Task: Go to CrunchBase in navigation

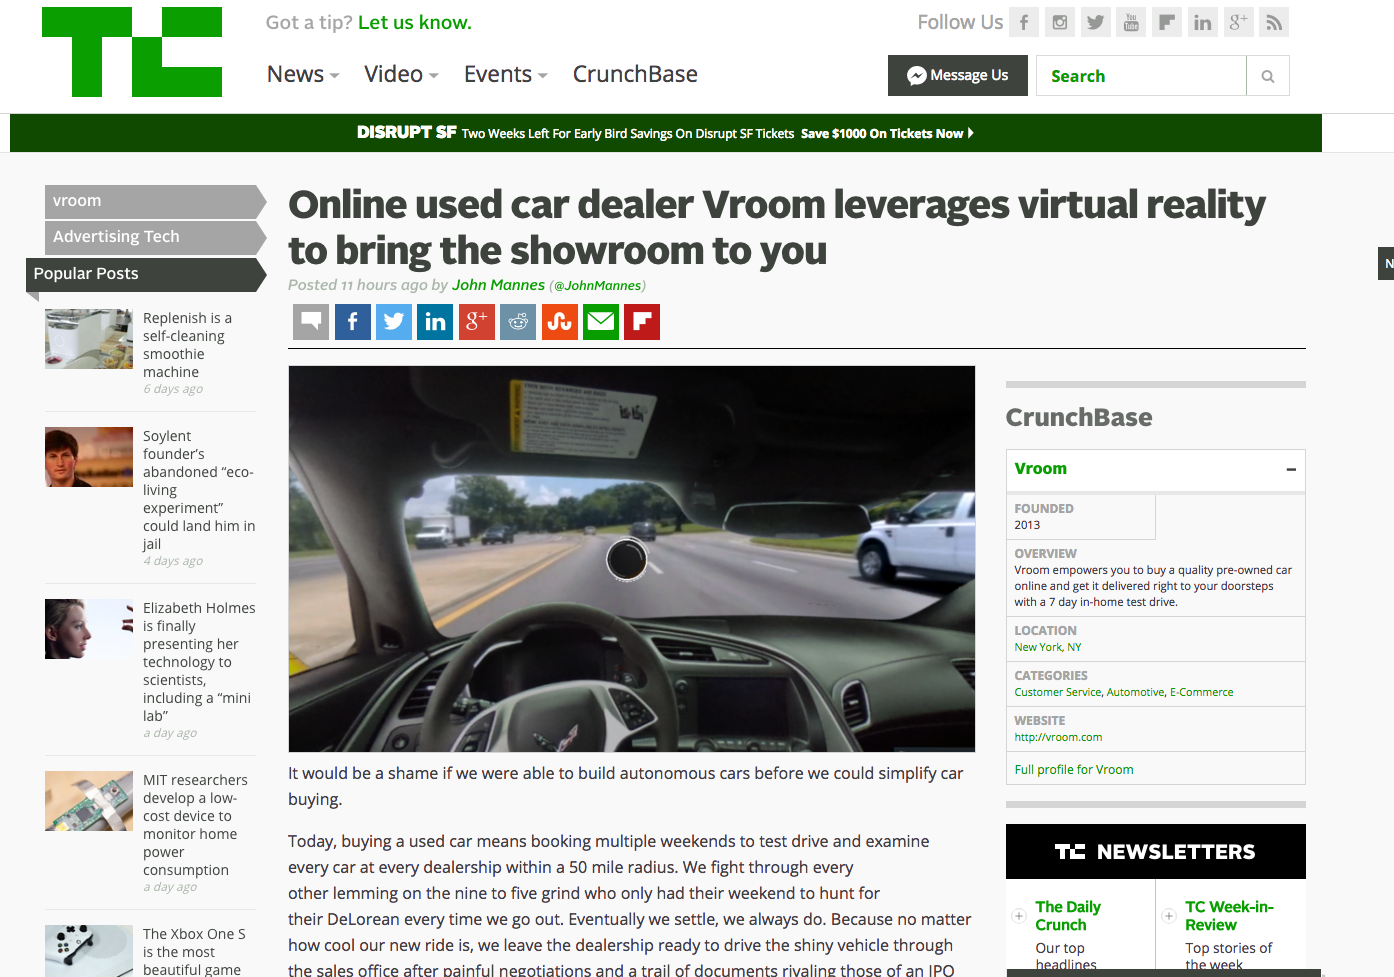Action: coord(635,74)
